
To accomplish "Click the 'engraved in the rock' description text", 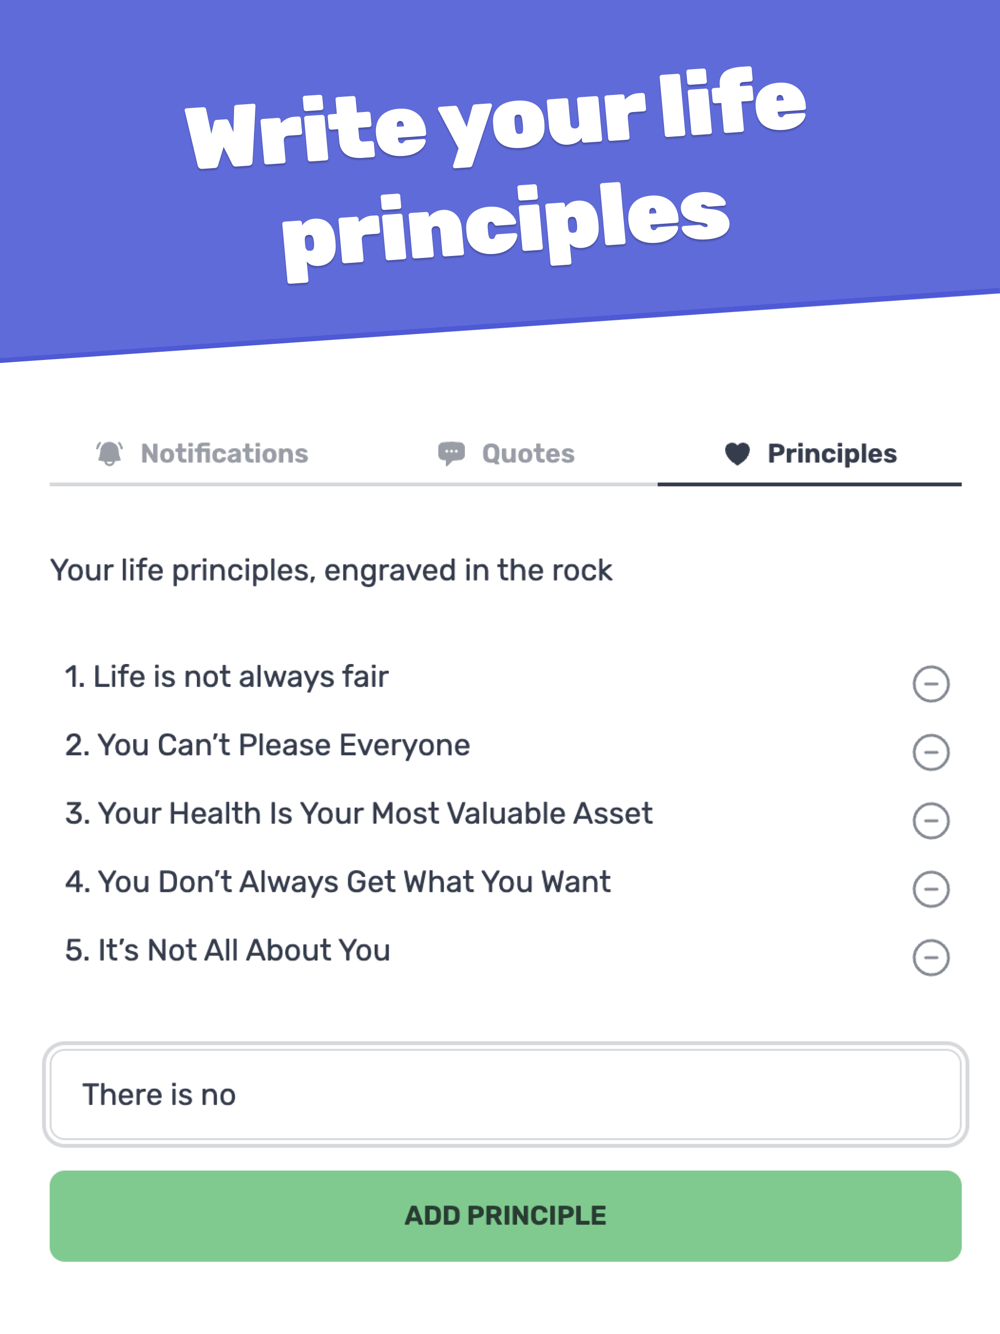I will click(x=468, y=570).
